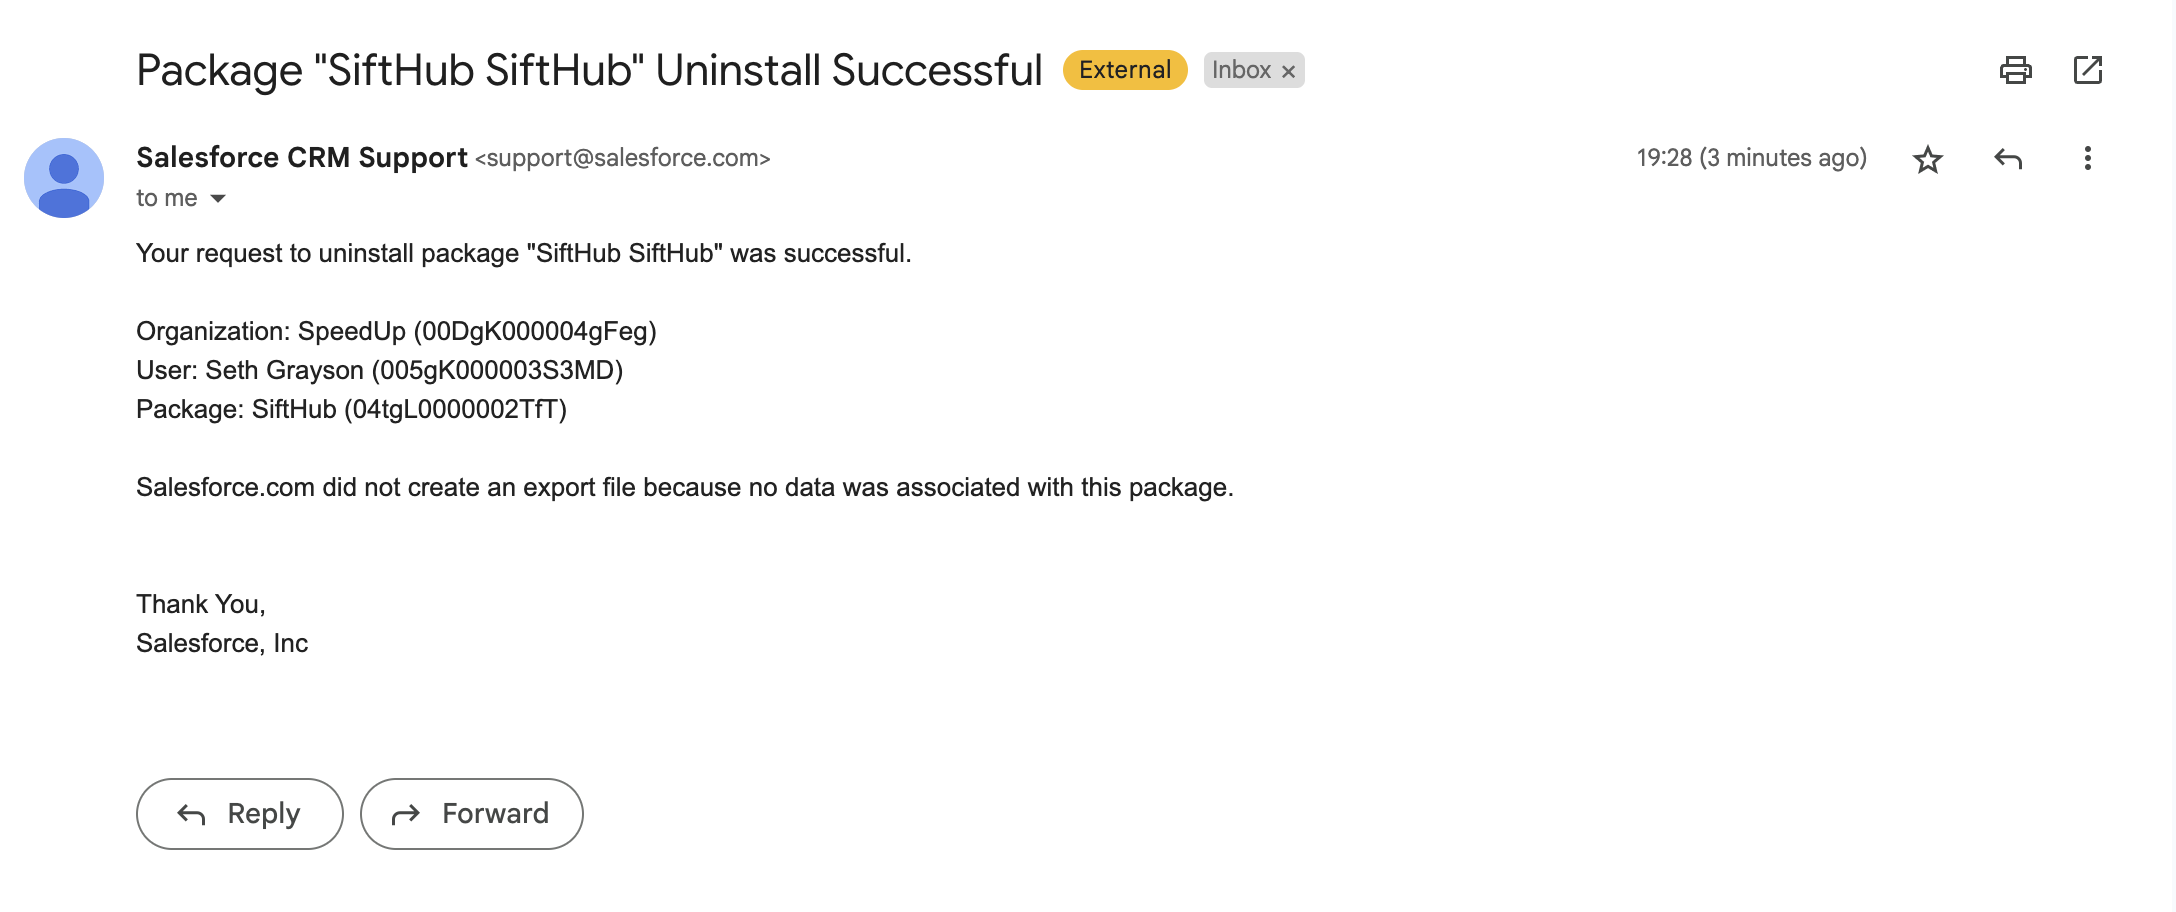The width and height of the screenshot is (2176, 912).
Task: Click the Package: SiftHub ID line
Action: (x=351, y=409)
